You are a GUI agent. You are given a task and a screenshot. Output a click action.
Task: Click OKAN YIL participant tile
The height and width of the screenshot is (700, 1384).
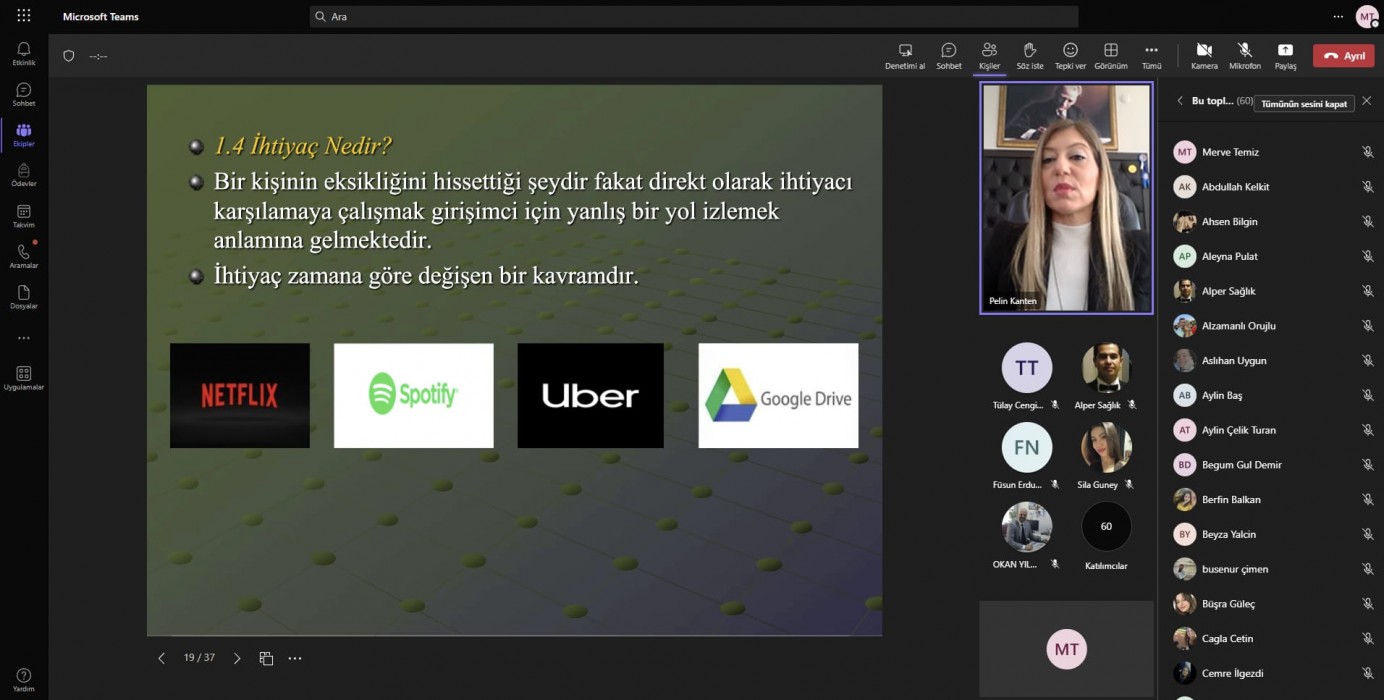point(1027,536)
